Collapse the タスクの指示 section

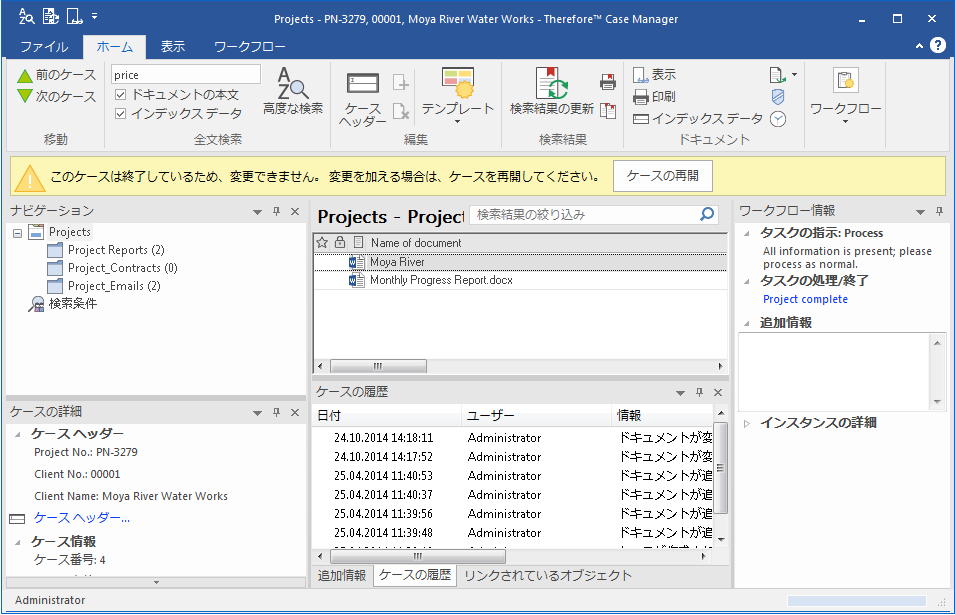pyautogui.click(x=747, y=234)
